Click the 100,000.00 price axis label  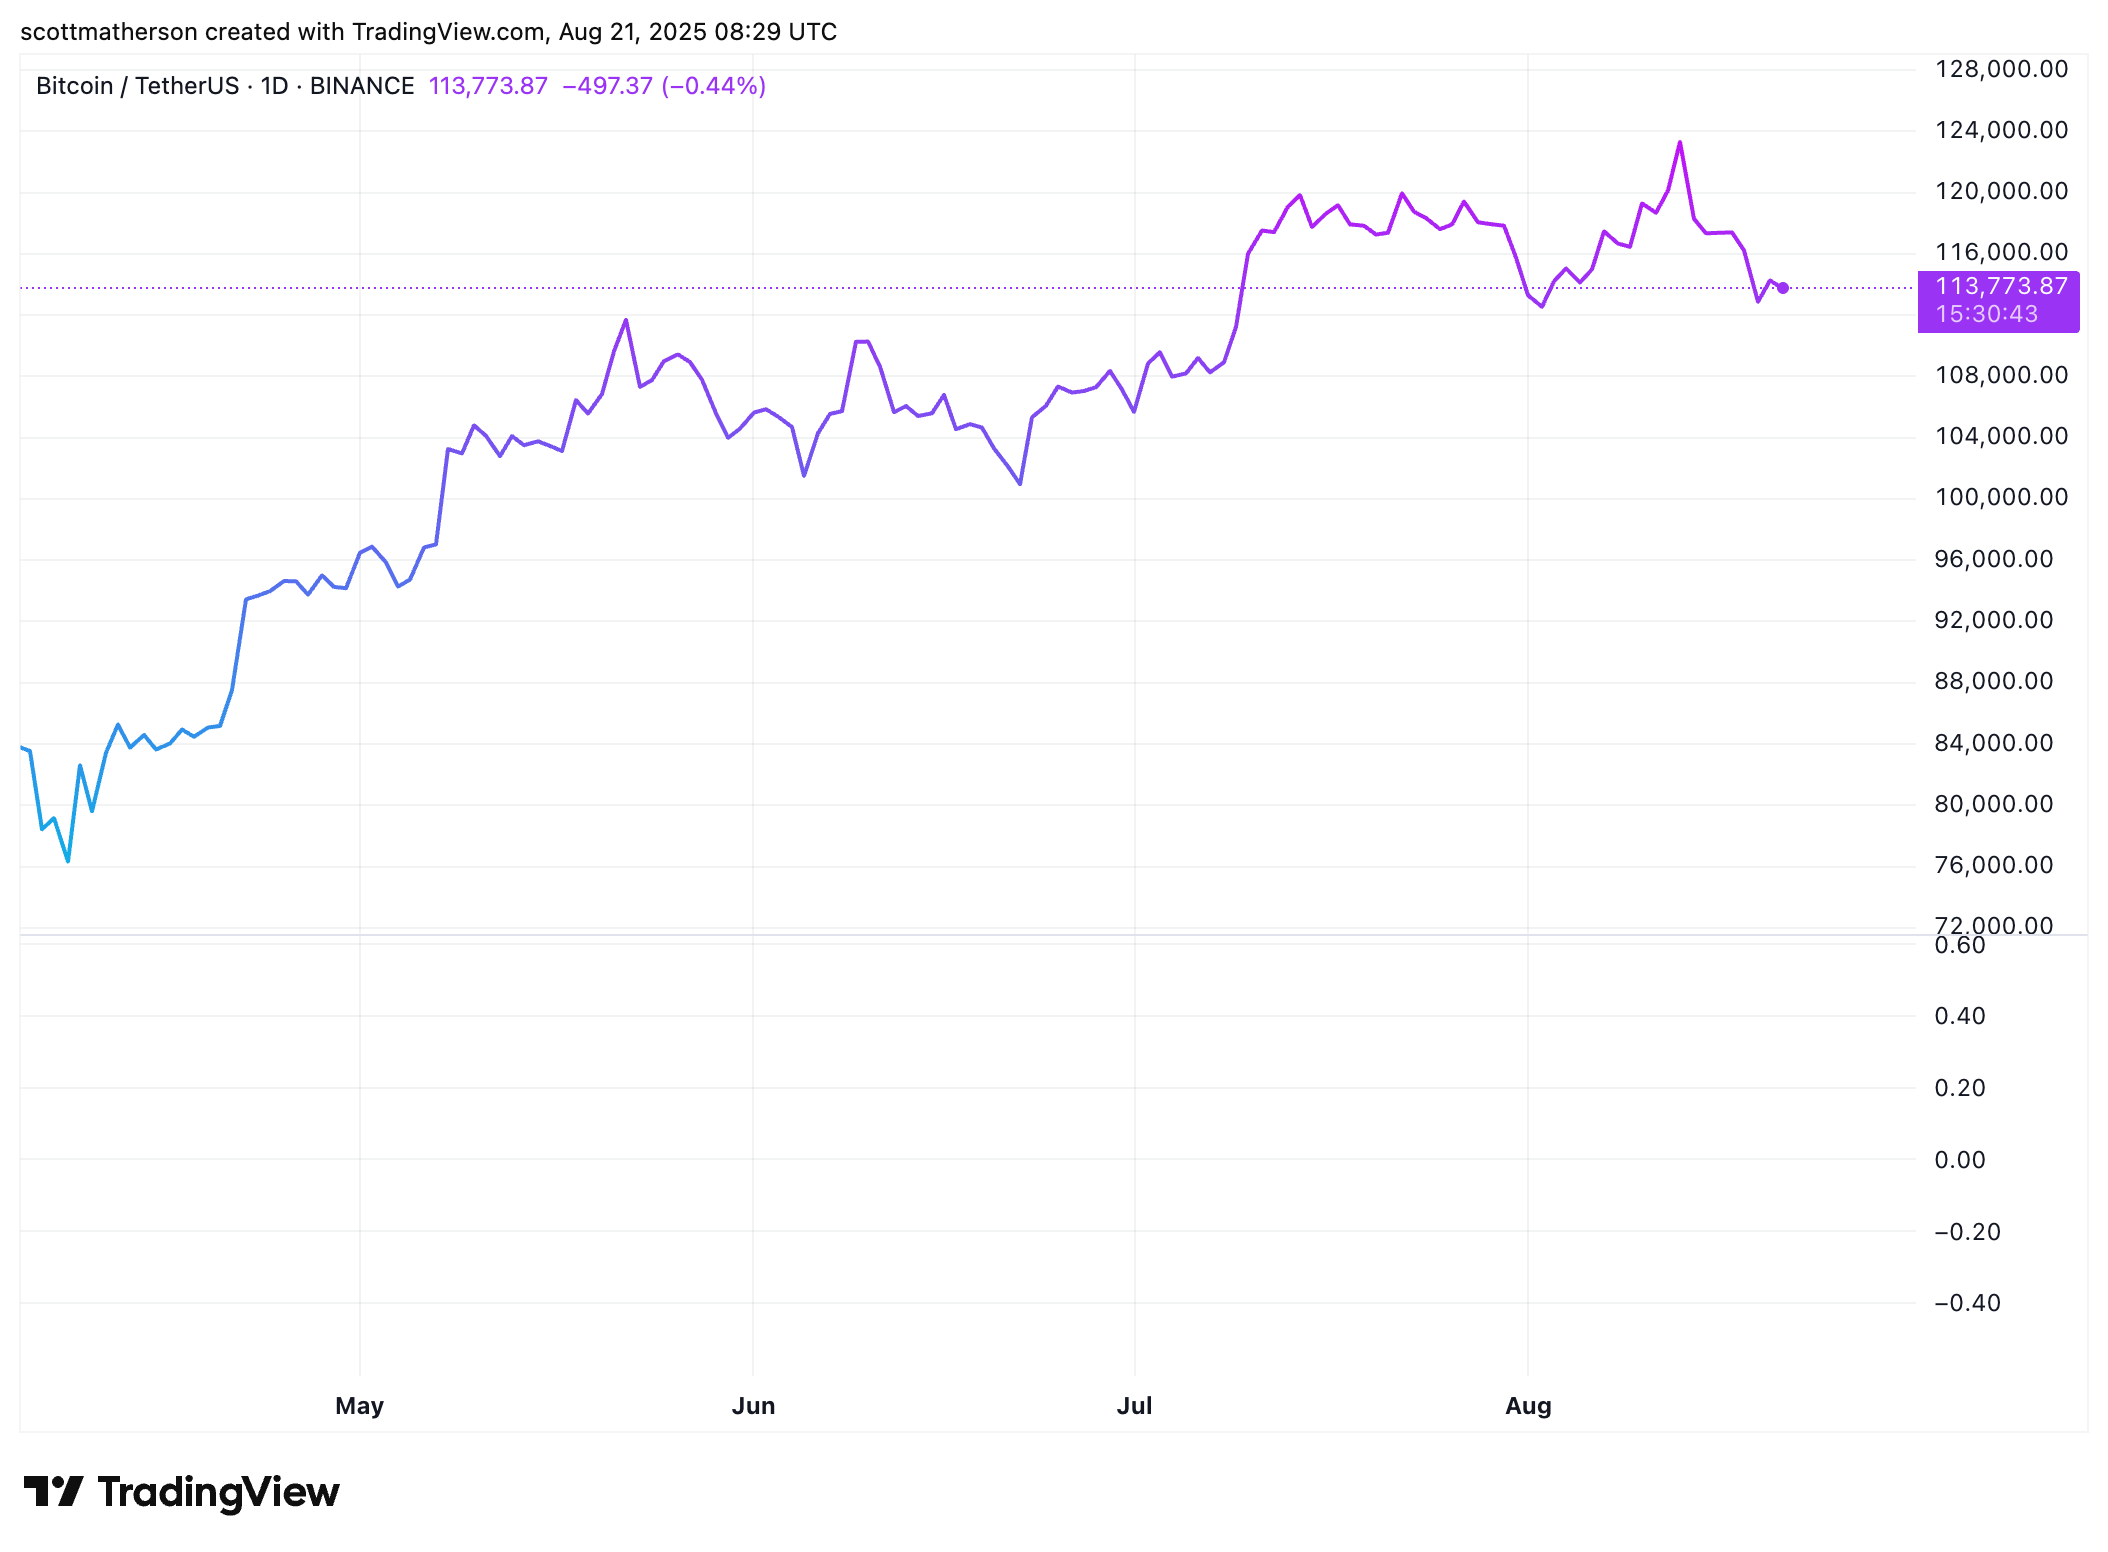point(2001,497)
